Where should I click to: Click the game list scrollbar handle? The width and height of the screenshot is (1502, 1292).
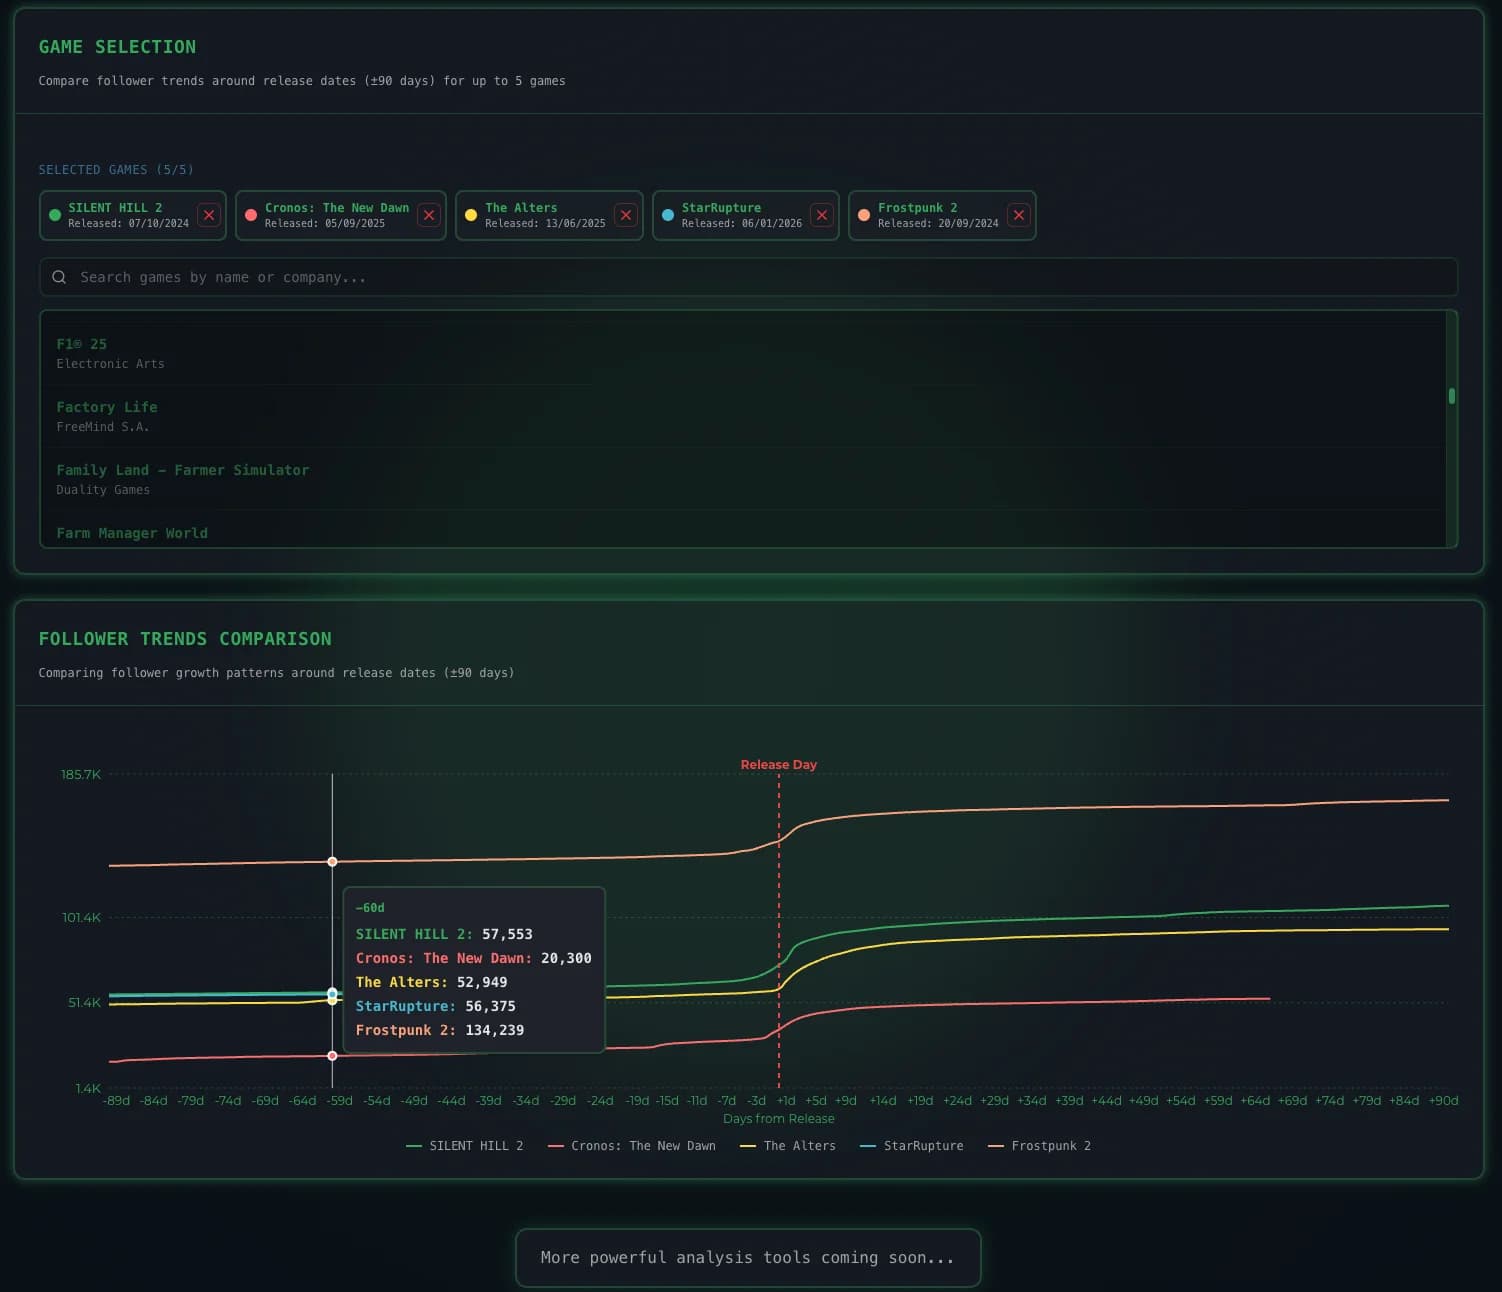pos(1452,396)
